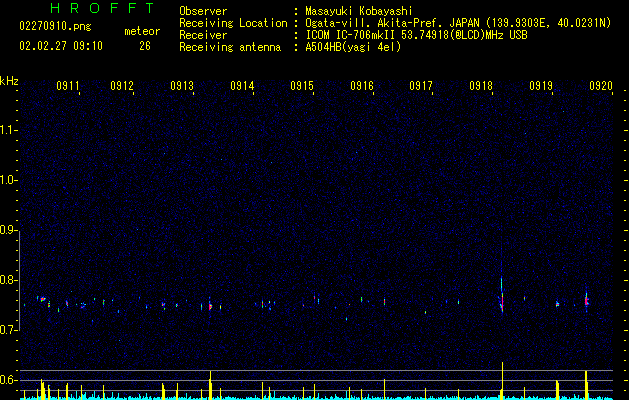Click the Receiver label
Viewport: 629px width, 400px height.
coord(203,35)
